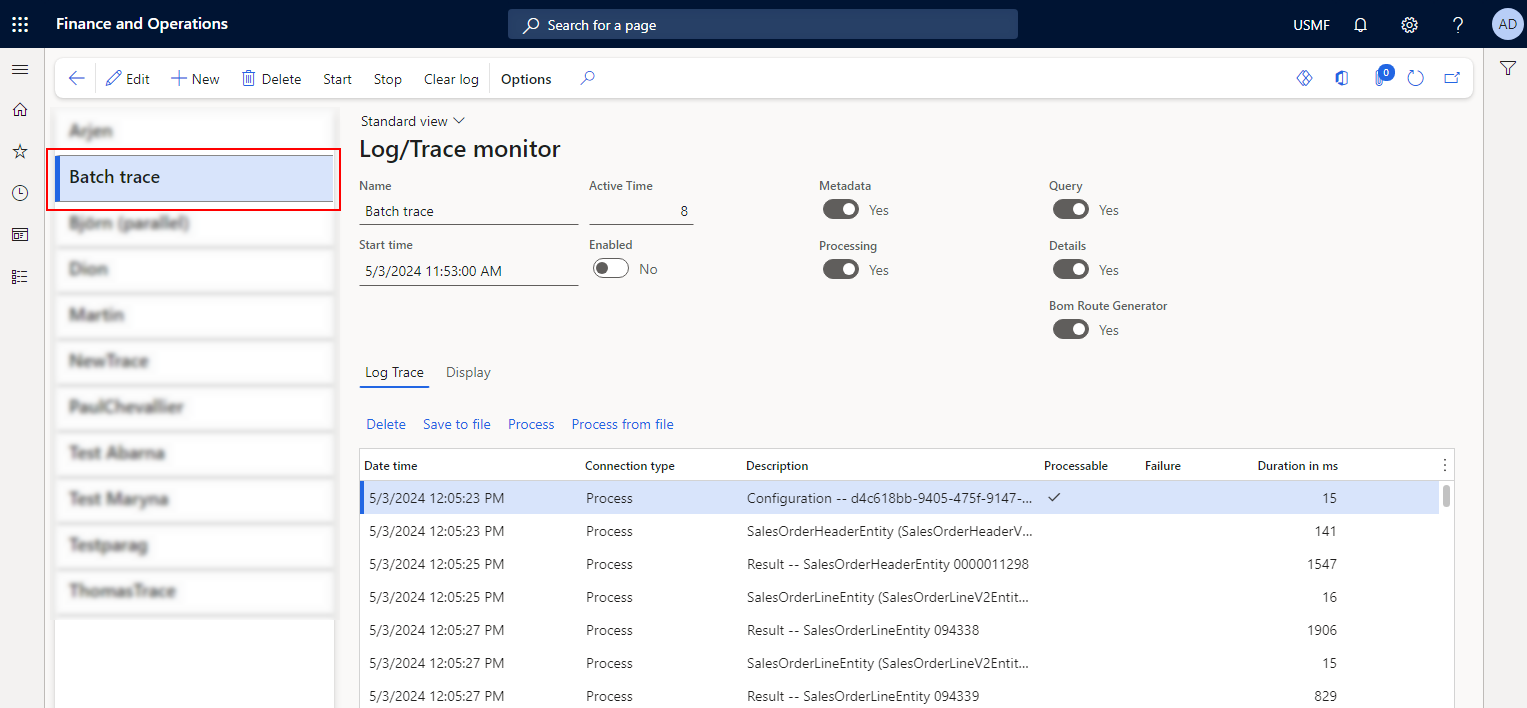Expand the navigation pane hamburger menu
The height and width of the screenshot is (708, 1527).
pyautogui.click(x=20, y=69)
